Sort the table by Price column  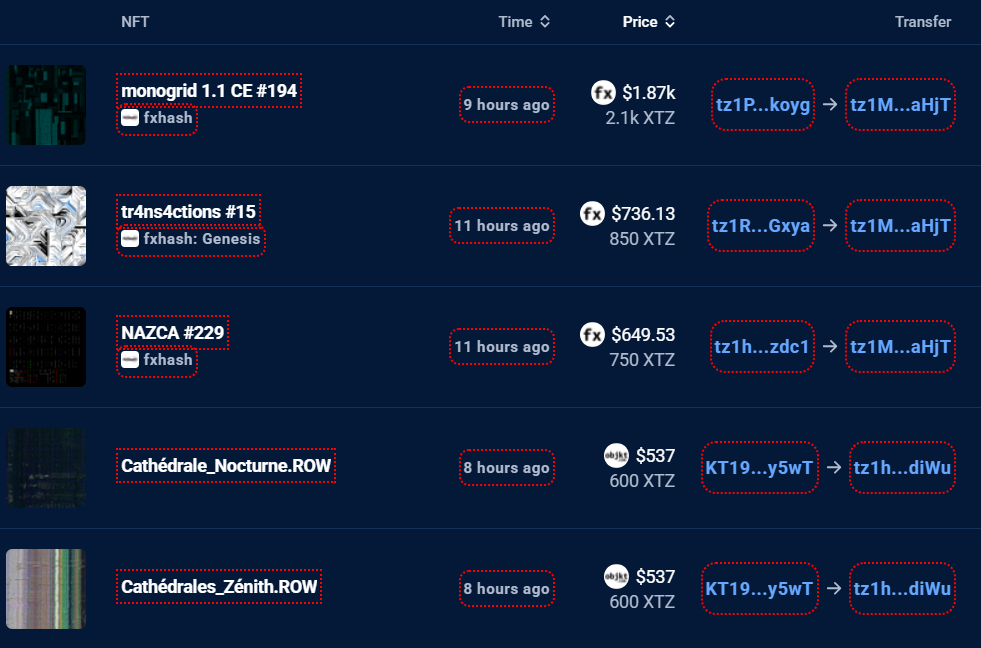tap(648, 22)
